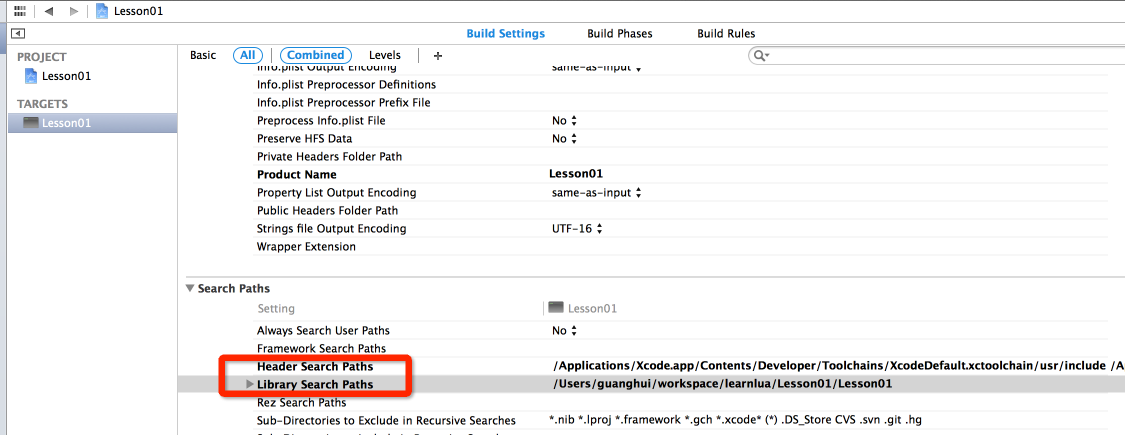Viewport: 1125px width, 435px height.
Task: Select Lesson01 project icon under PROJECT
Action: coord(31,76)
